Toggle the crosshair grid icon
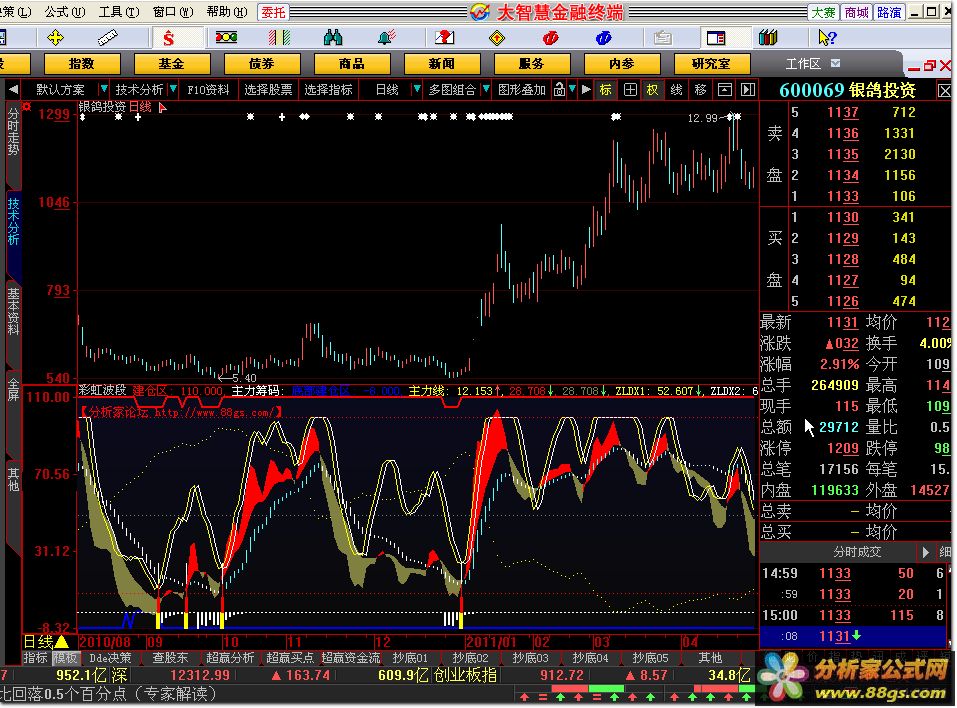957x708 pixels. tap(630, 90)
